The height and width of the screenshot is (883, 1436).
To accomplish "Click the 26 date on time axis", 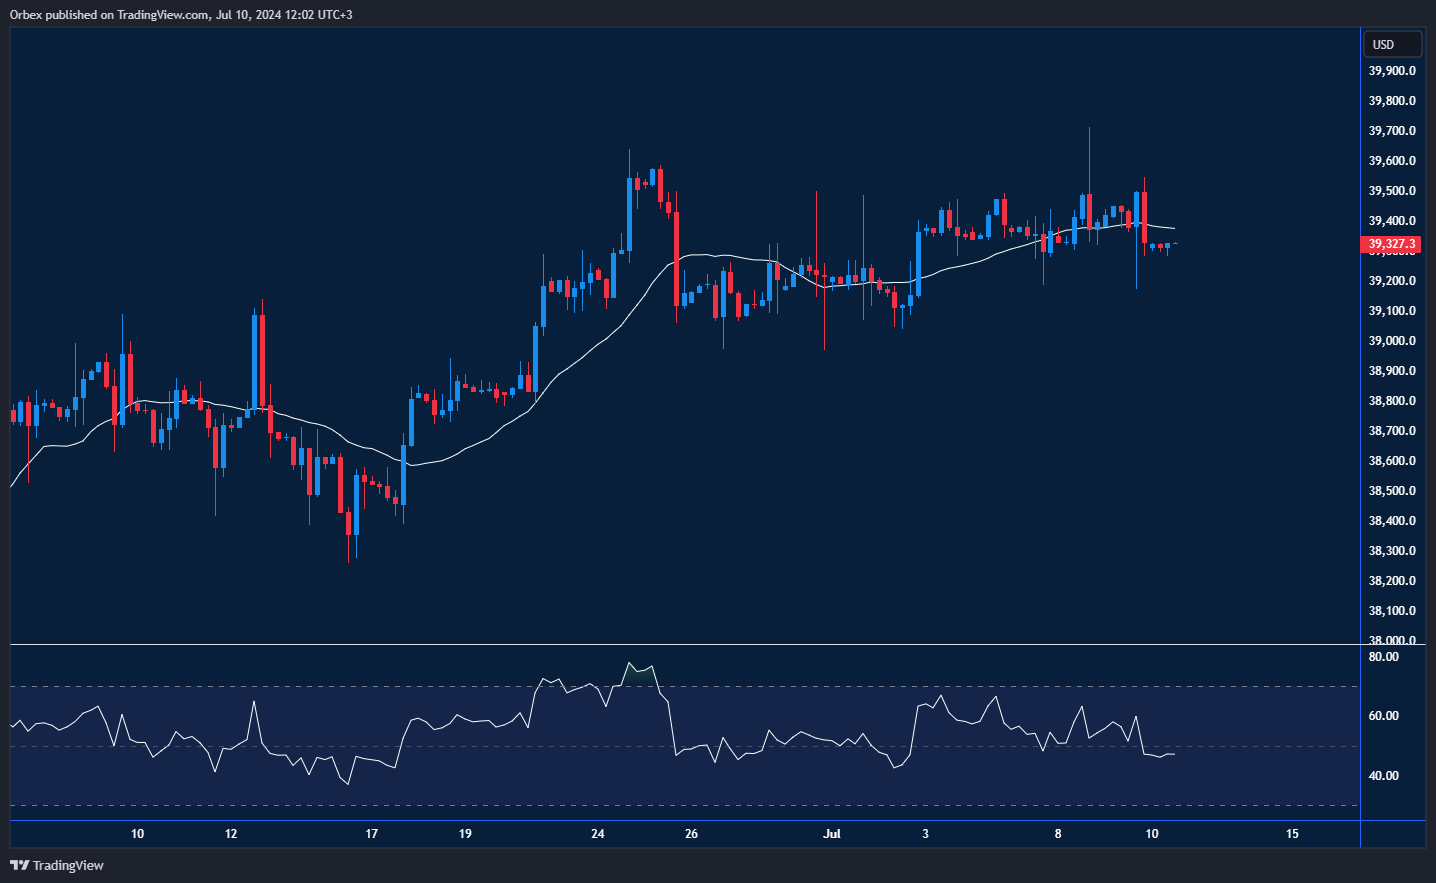I will 691,834.
